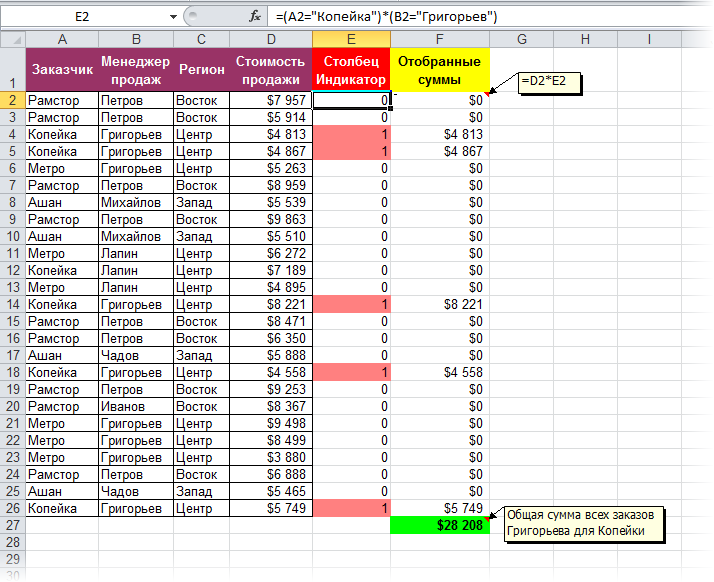Click the Заказчик header cell
The width and height of the screenshot is (714, 582).
tap(62, 70)
